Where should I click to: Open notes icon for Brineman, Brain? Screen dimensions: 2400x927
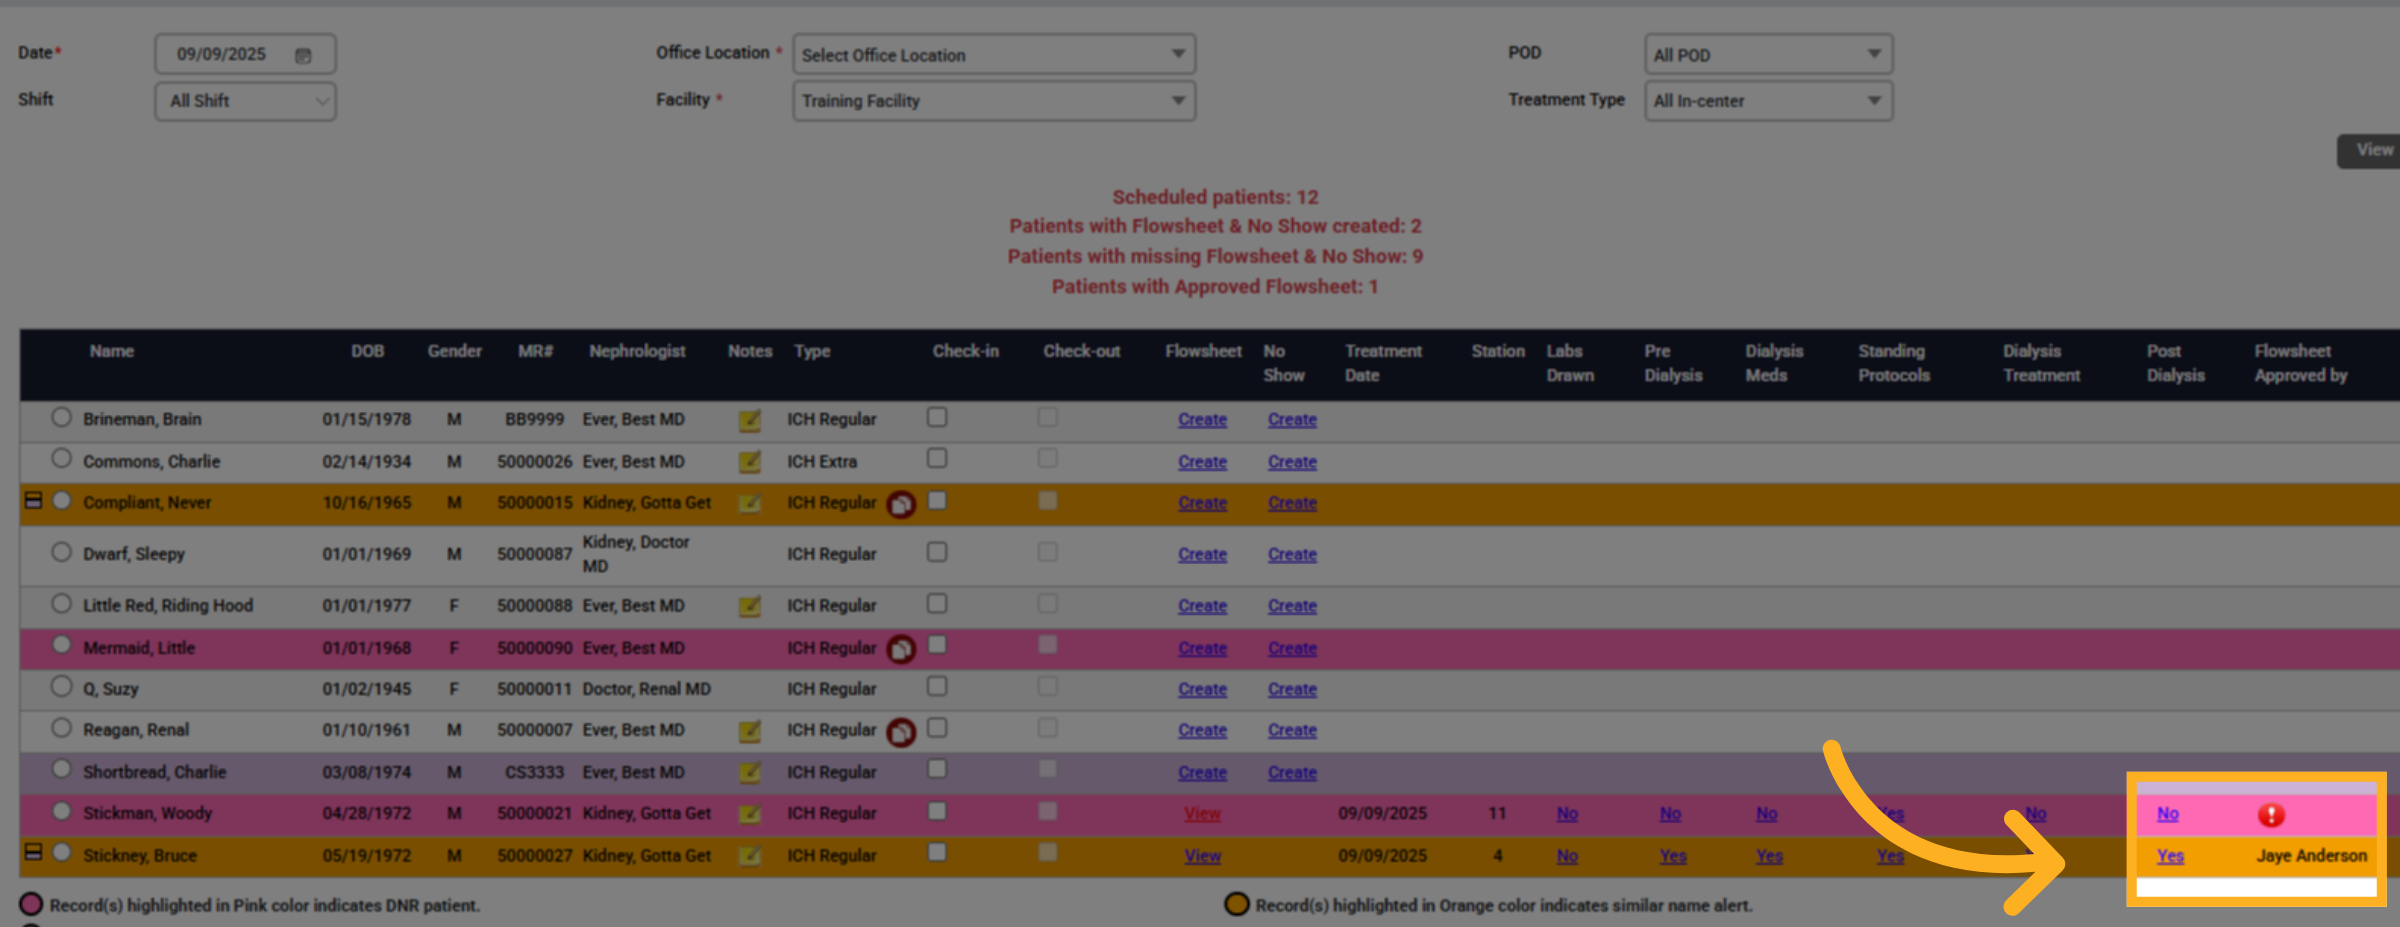click(x=749, y=420)
